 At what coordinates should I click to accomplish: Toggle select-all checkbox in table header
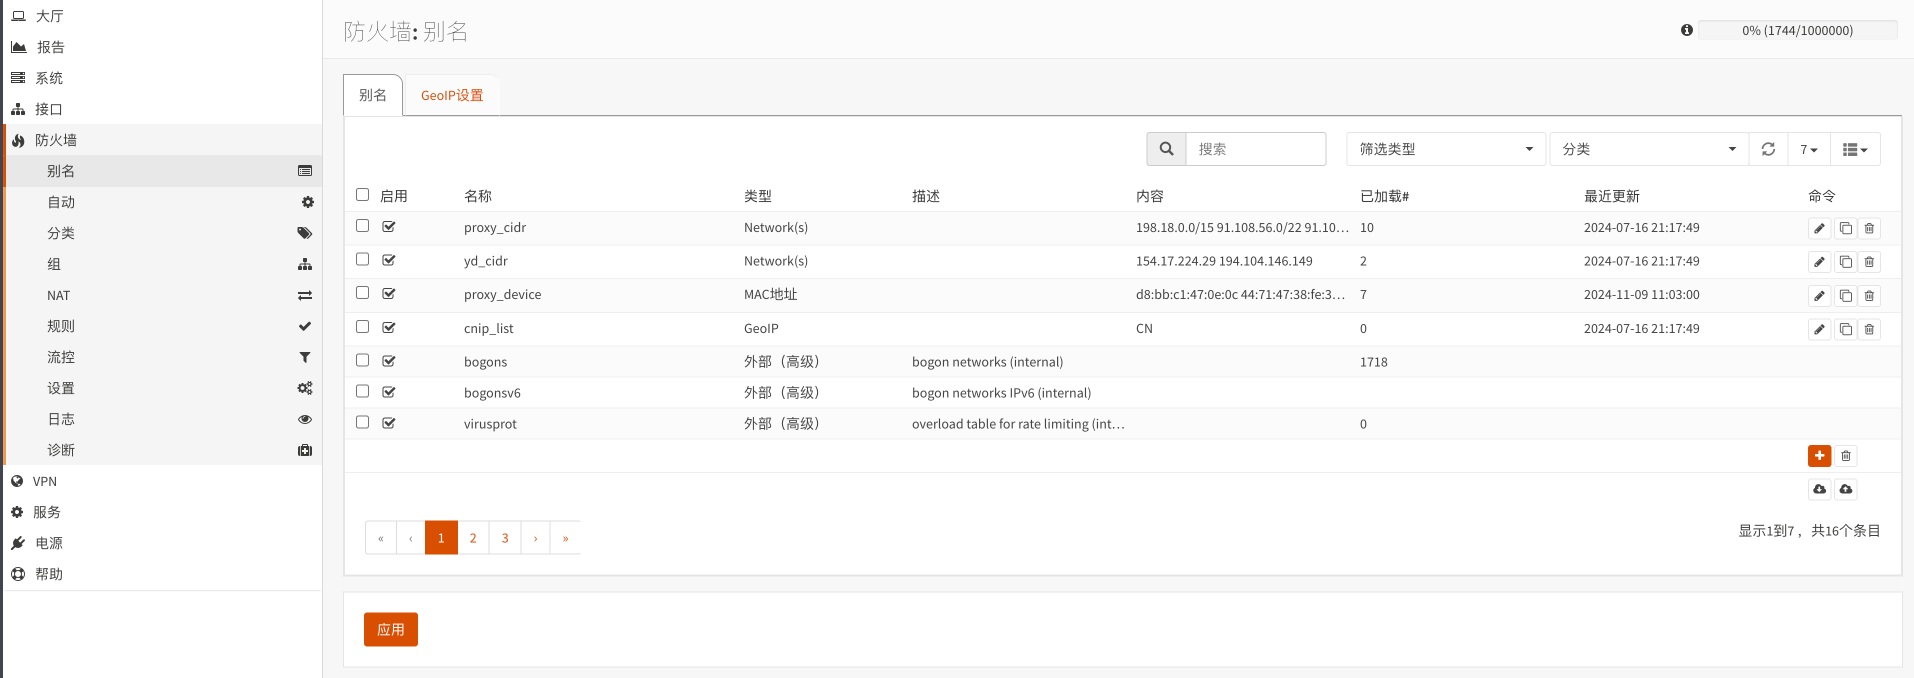pos(362,195)
